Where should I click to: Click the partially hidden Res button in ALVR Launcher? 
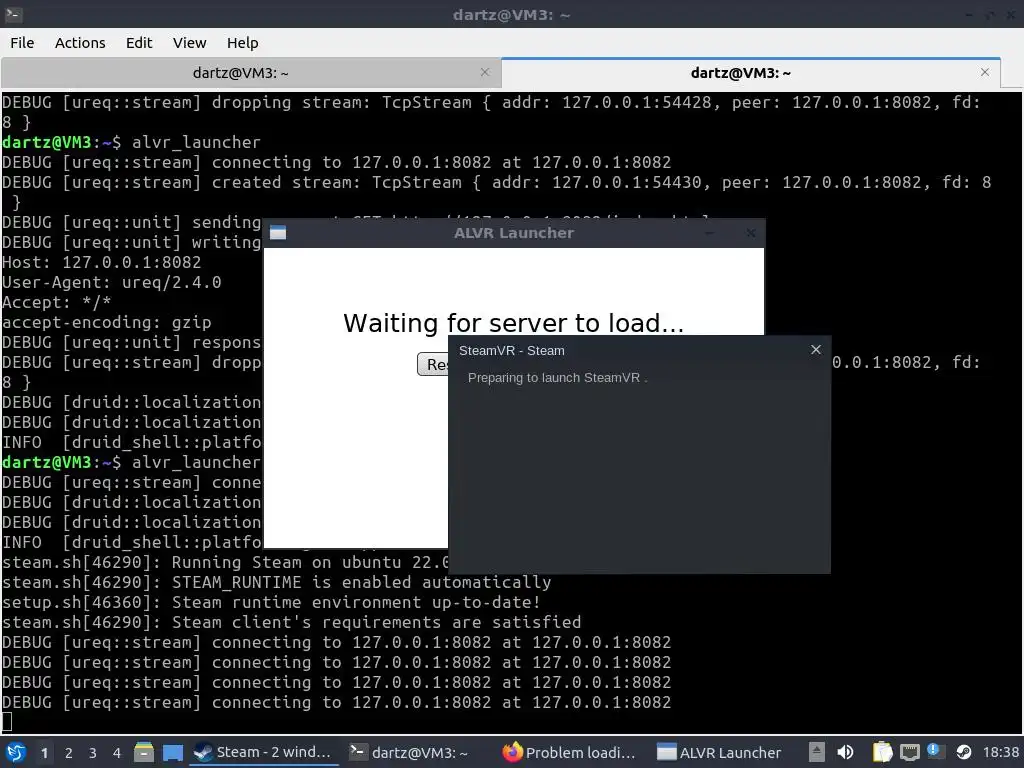pyautogui.click(x=433, y=364)
